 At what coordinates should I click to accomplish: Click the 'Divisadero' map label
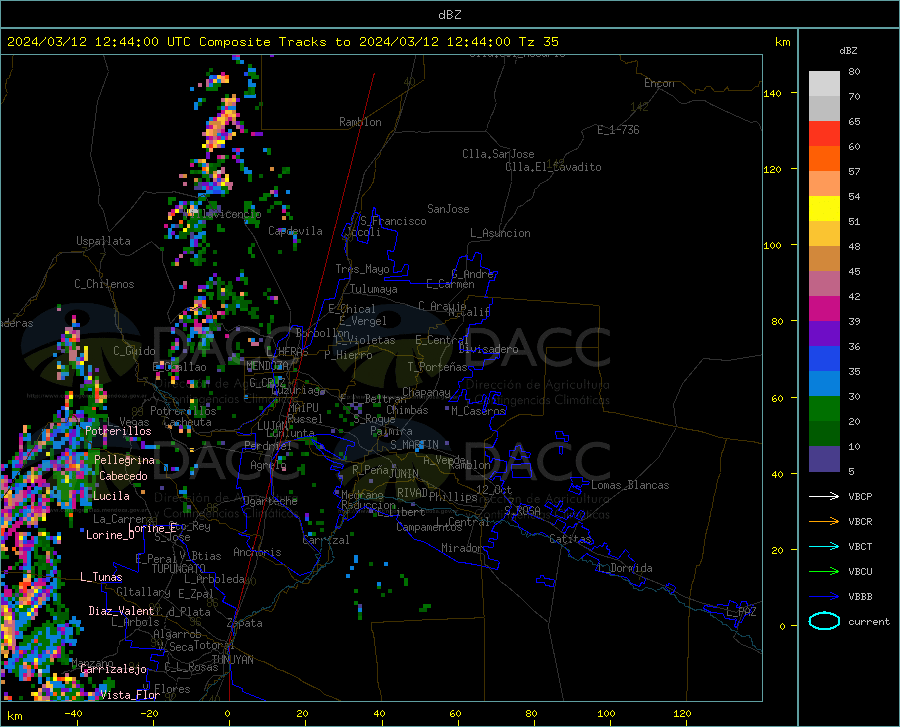488,349
